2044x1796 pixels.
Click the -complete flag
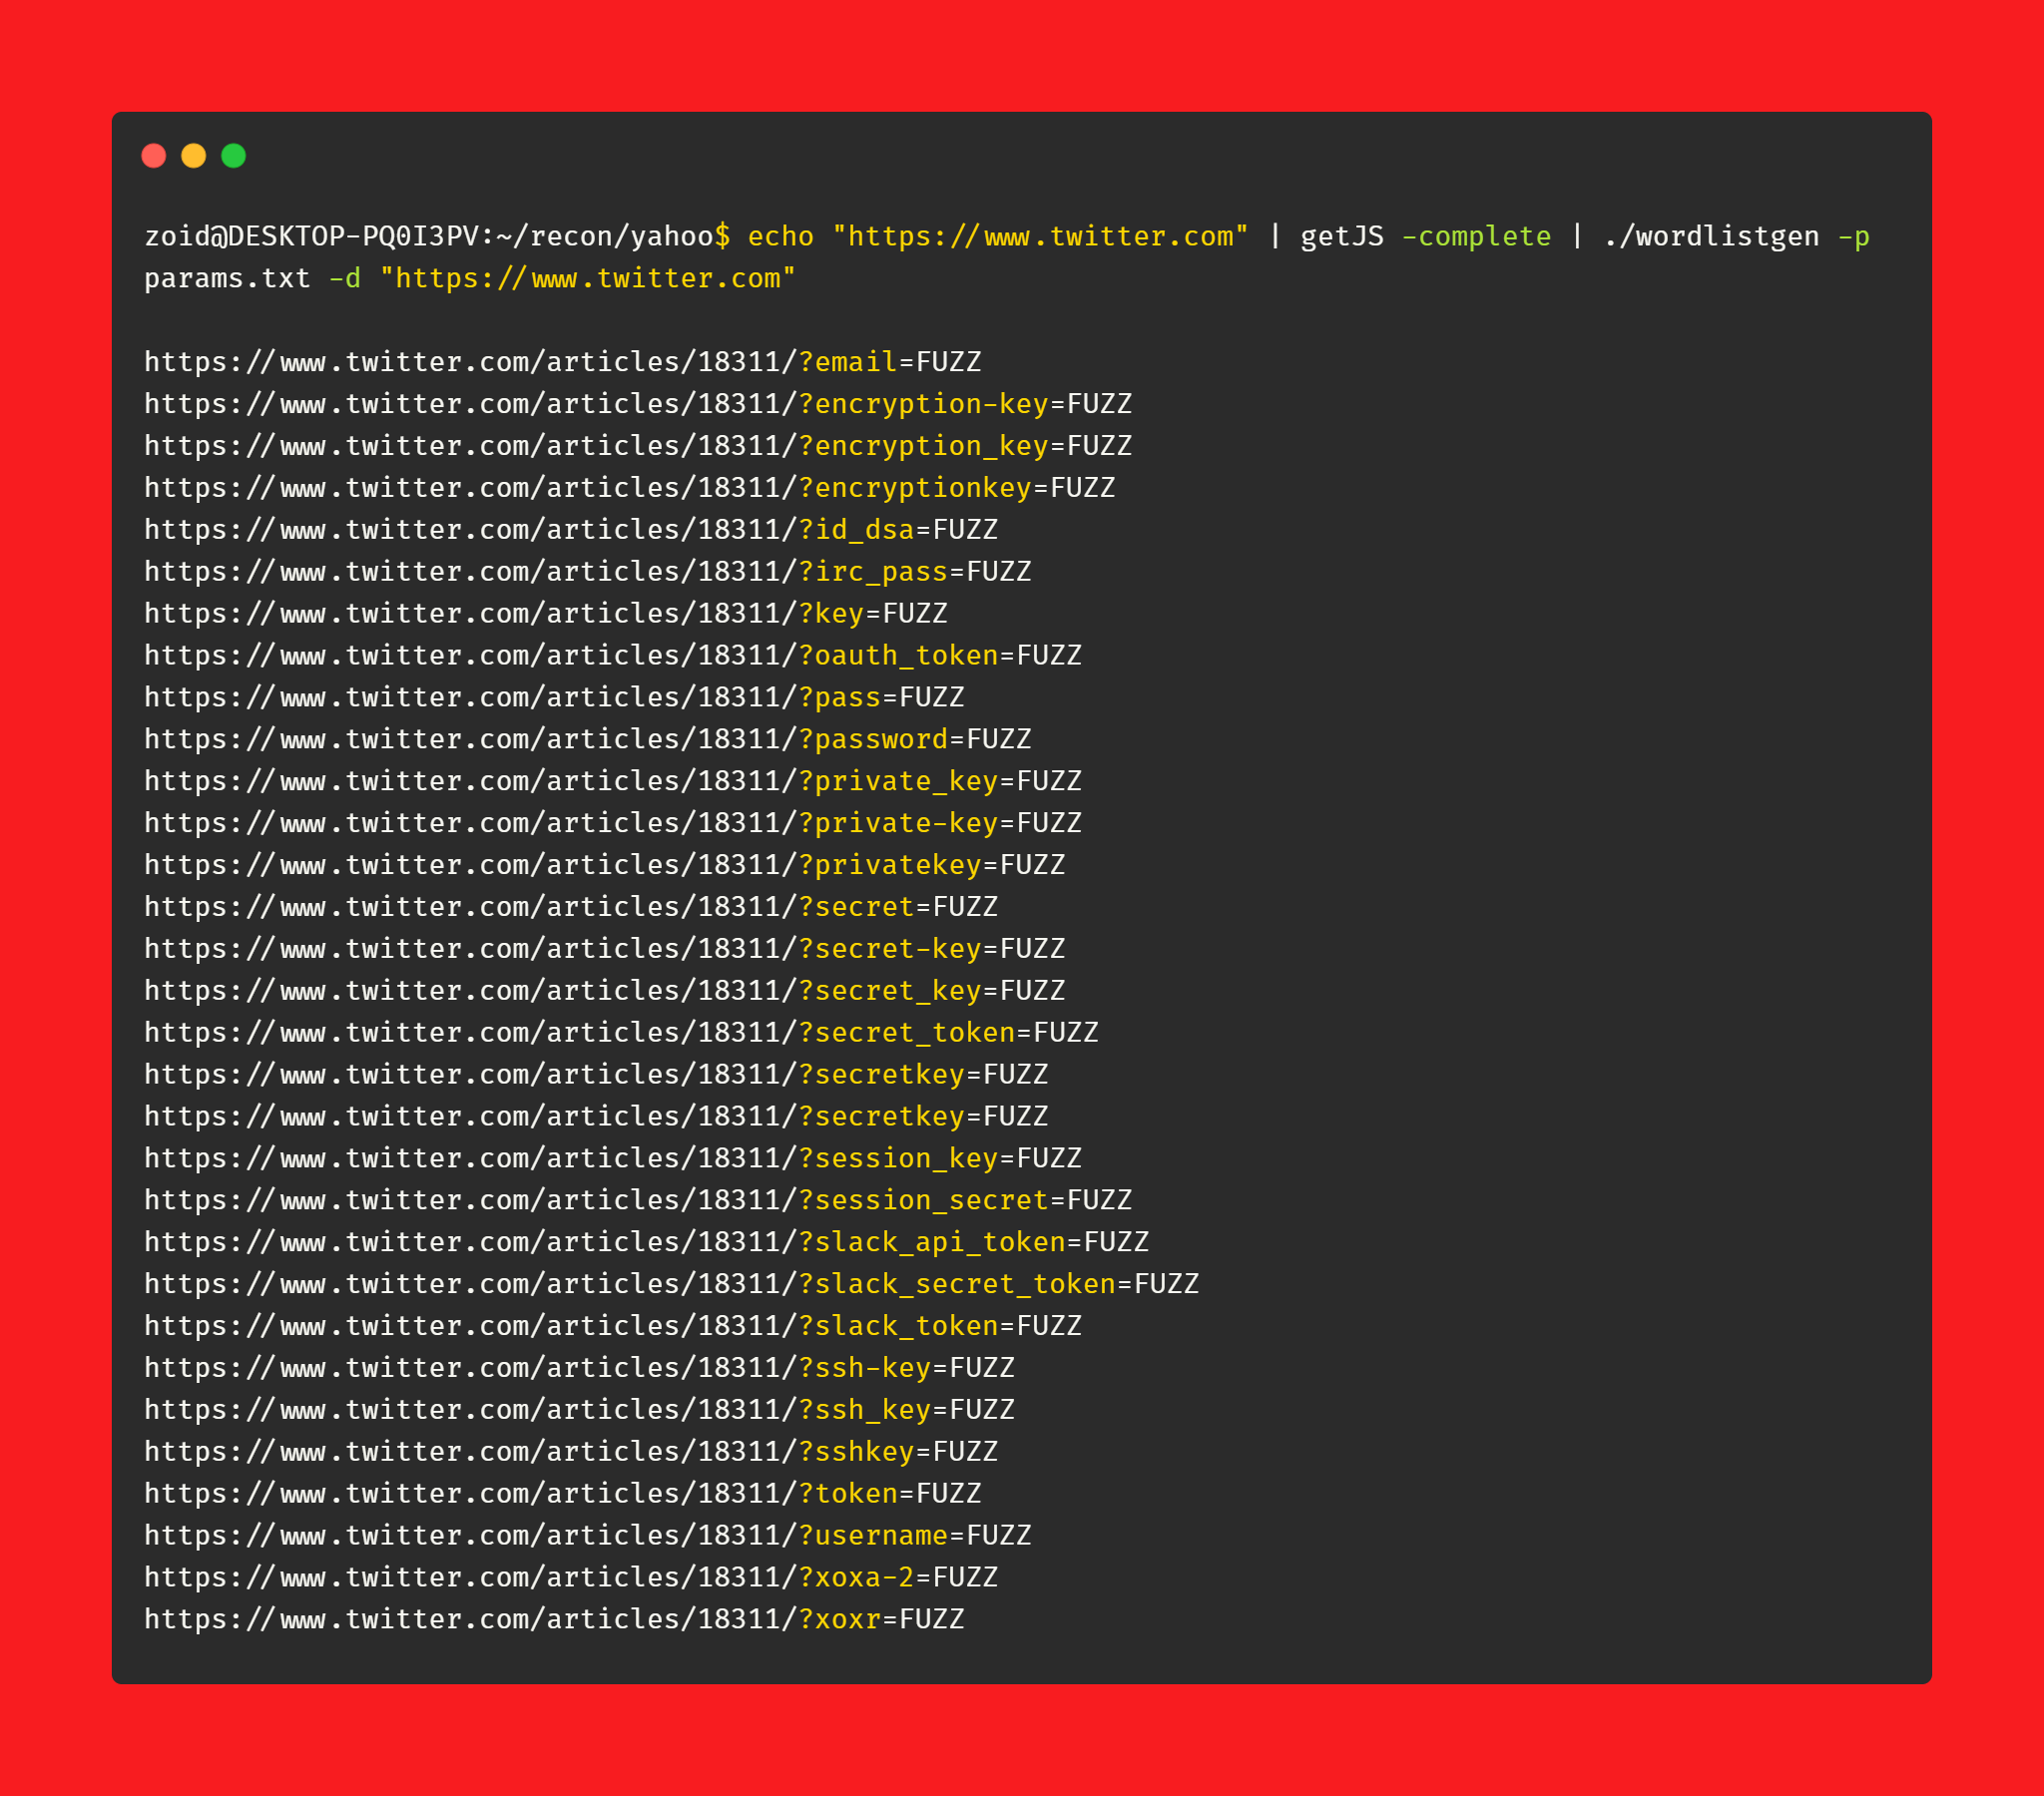point(1476,237)
